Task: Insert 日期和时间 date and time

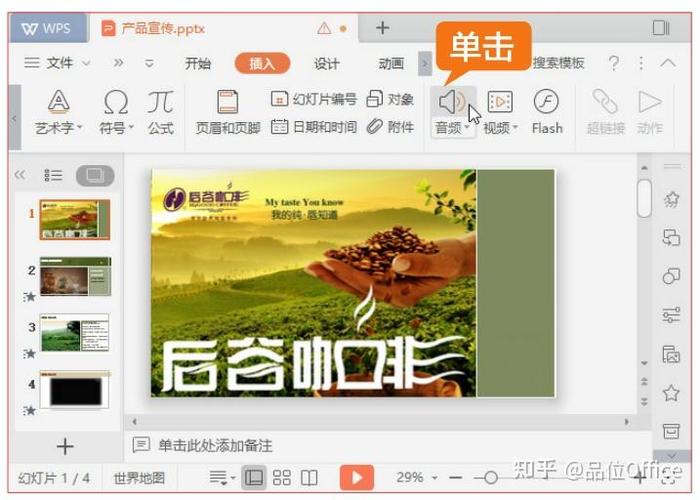Action: (x=314, y=127)
